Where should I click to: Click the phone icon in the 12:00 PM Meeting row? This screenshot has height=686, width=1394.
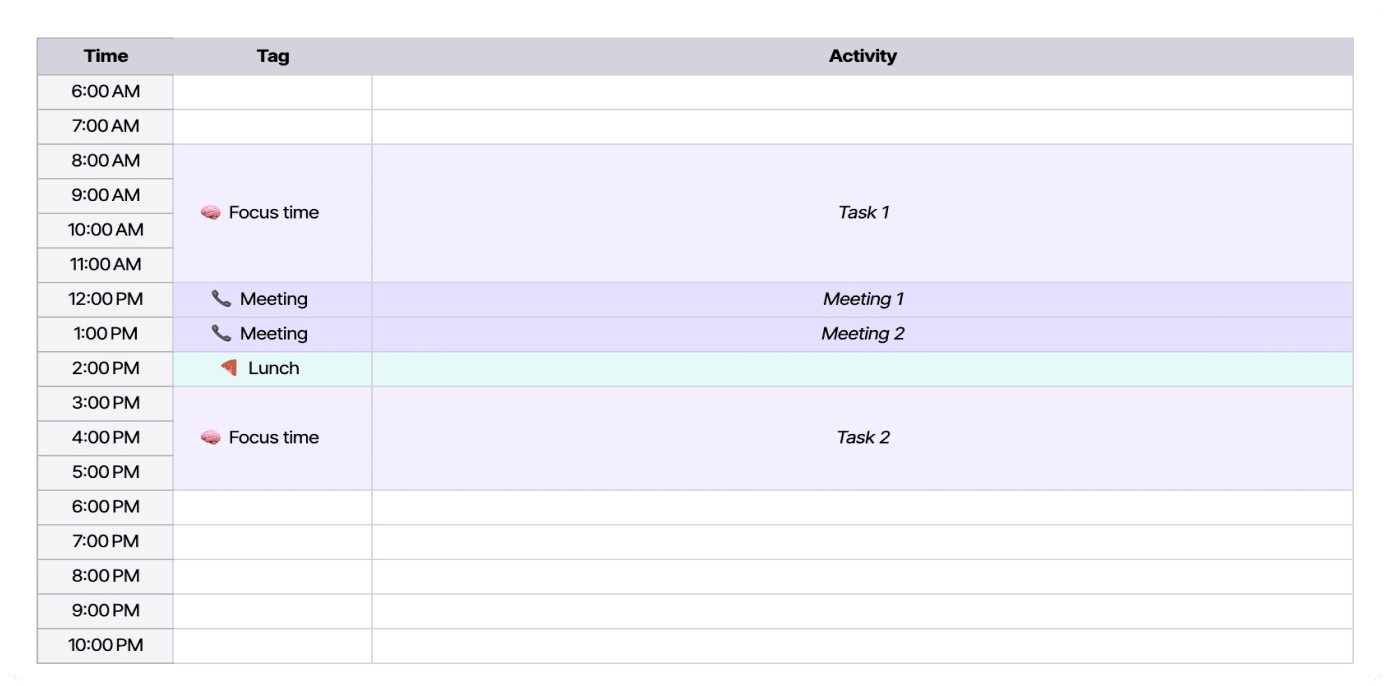click(221, 299)
